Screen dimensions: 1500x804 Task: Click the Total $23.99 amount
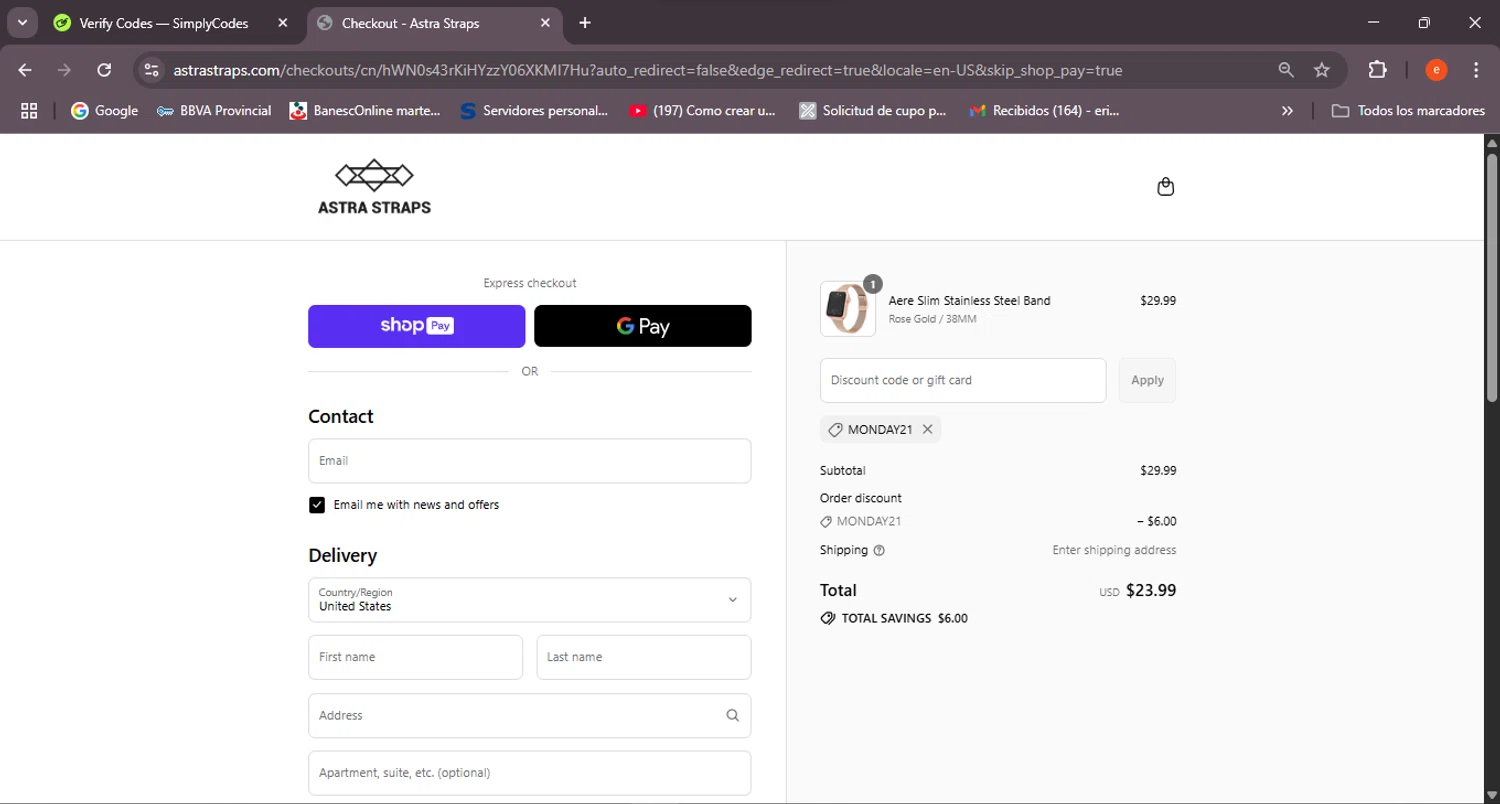pos(1151,590)
